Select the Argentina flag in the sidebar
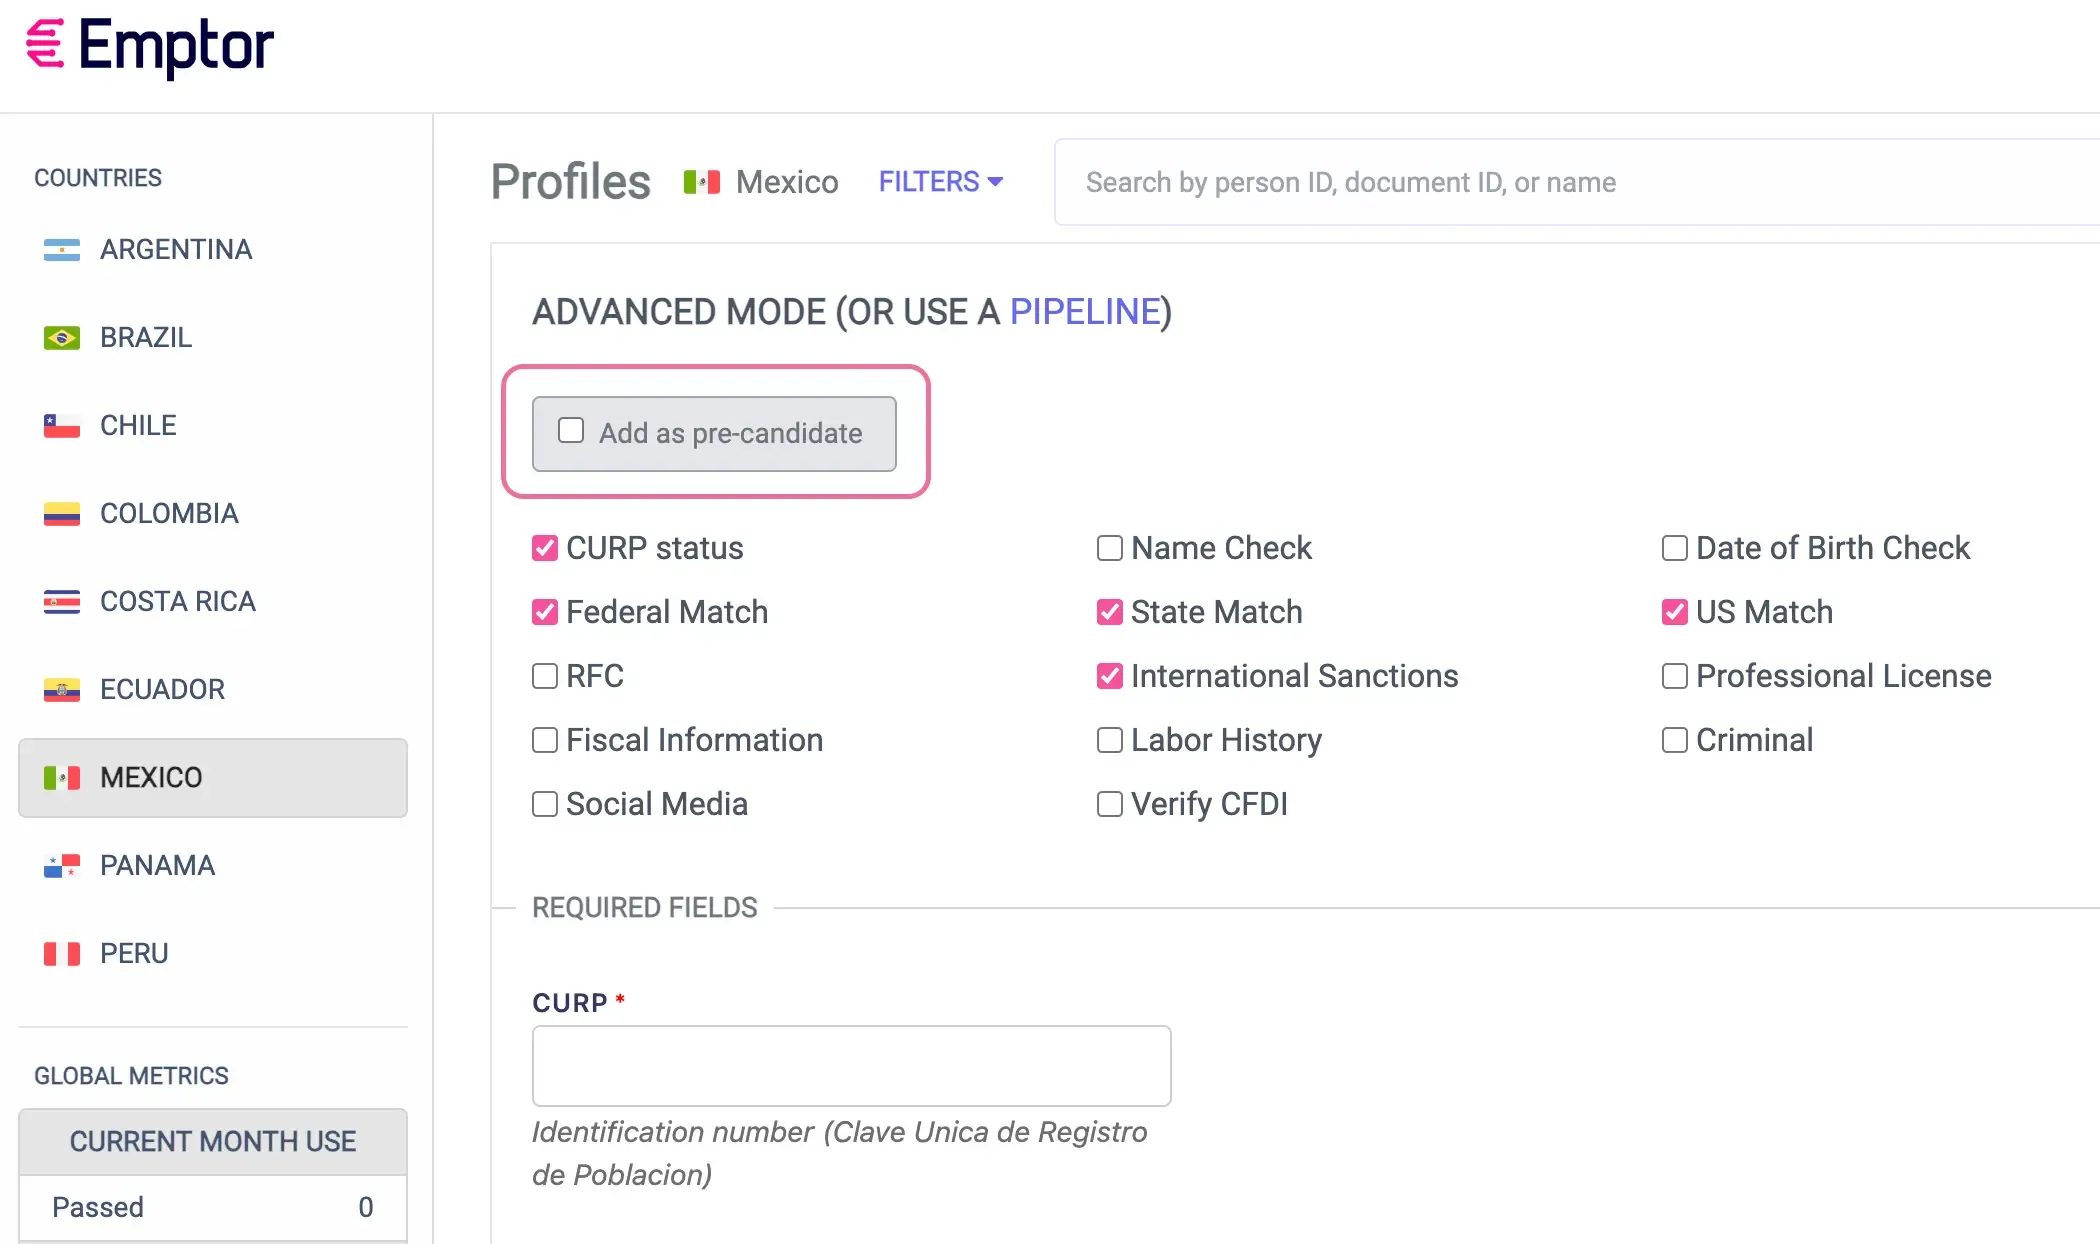This screenshot has width=2100, height=1244. click(62, 250)
